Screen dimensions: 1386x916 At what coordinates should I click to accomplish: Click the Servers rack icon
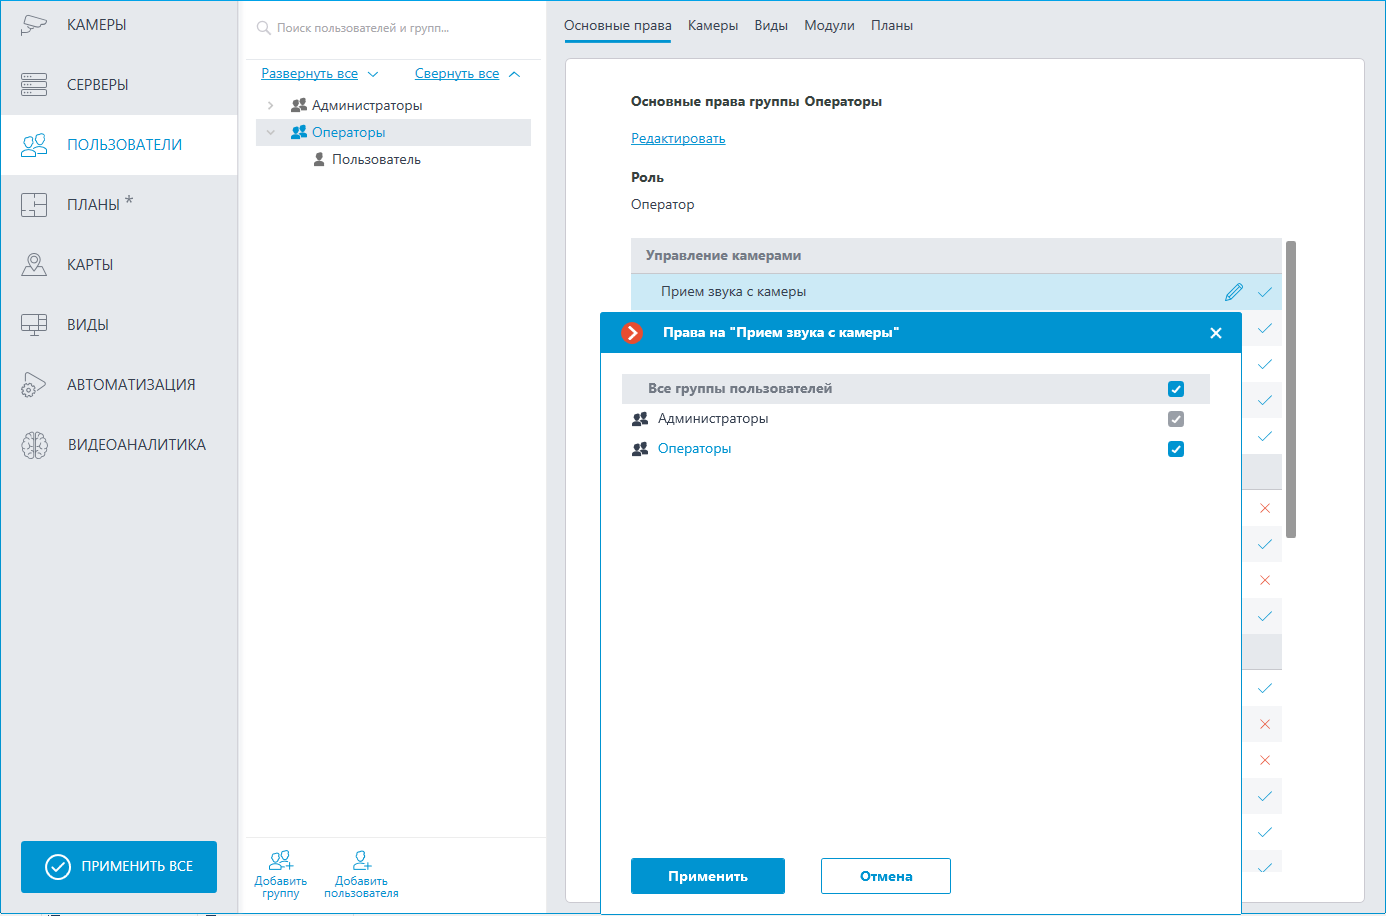[34, 85]
